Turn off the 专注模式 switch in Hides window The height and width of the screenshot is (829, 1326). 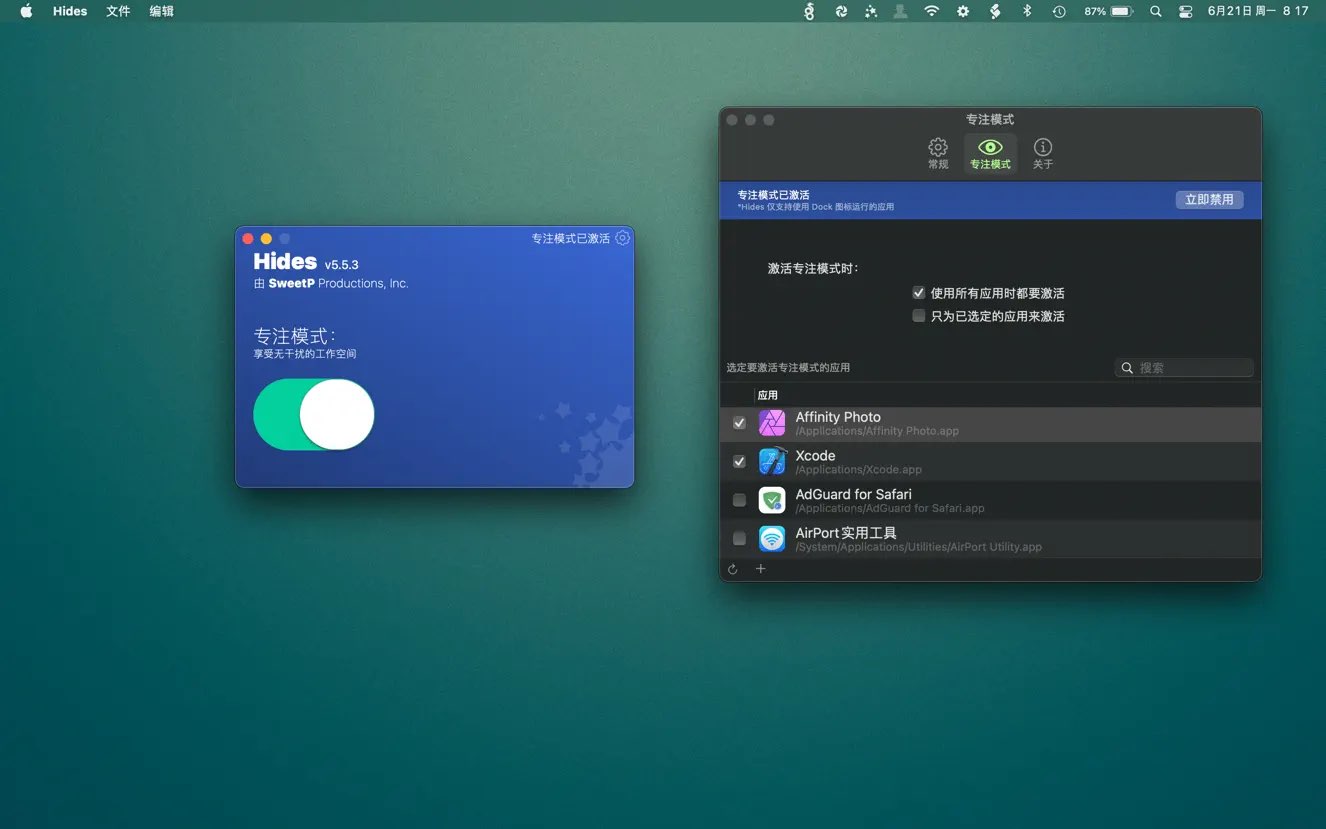314,414
